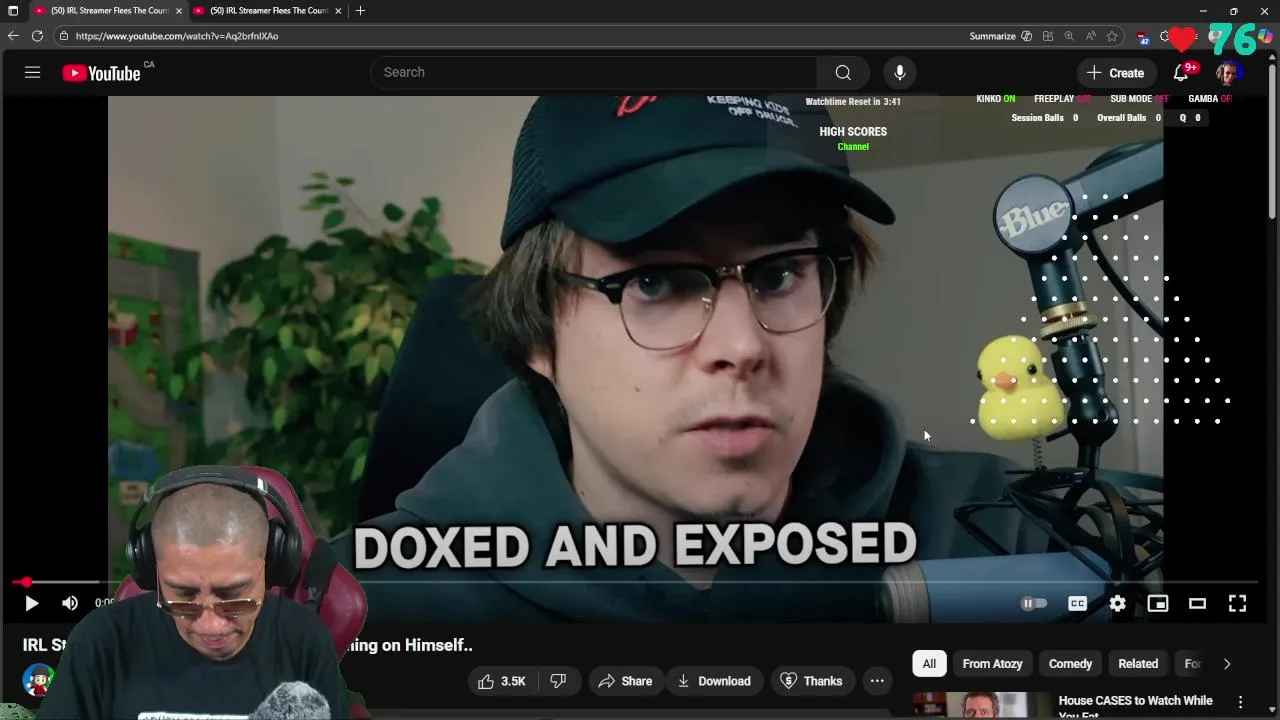The width and height of the screenshot is (1280, 720).
Task: Add page to favorites star
Action: (x=1111, y=36)
